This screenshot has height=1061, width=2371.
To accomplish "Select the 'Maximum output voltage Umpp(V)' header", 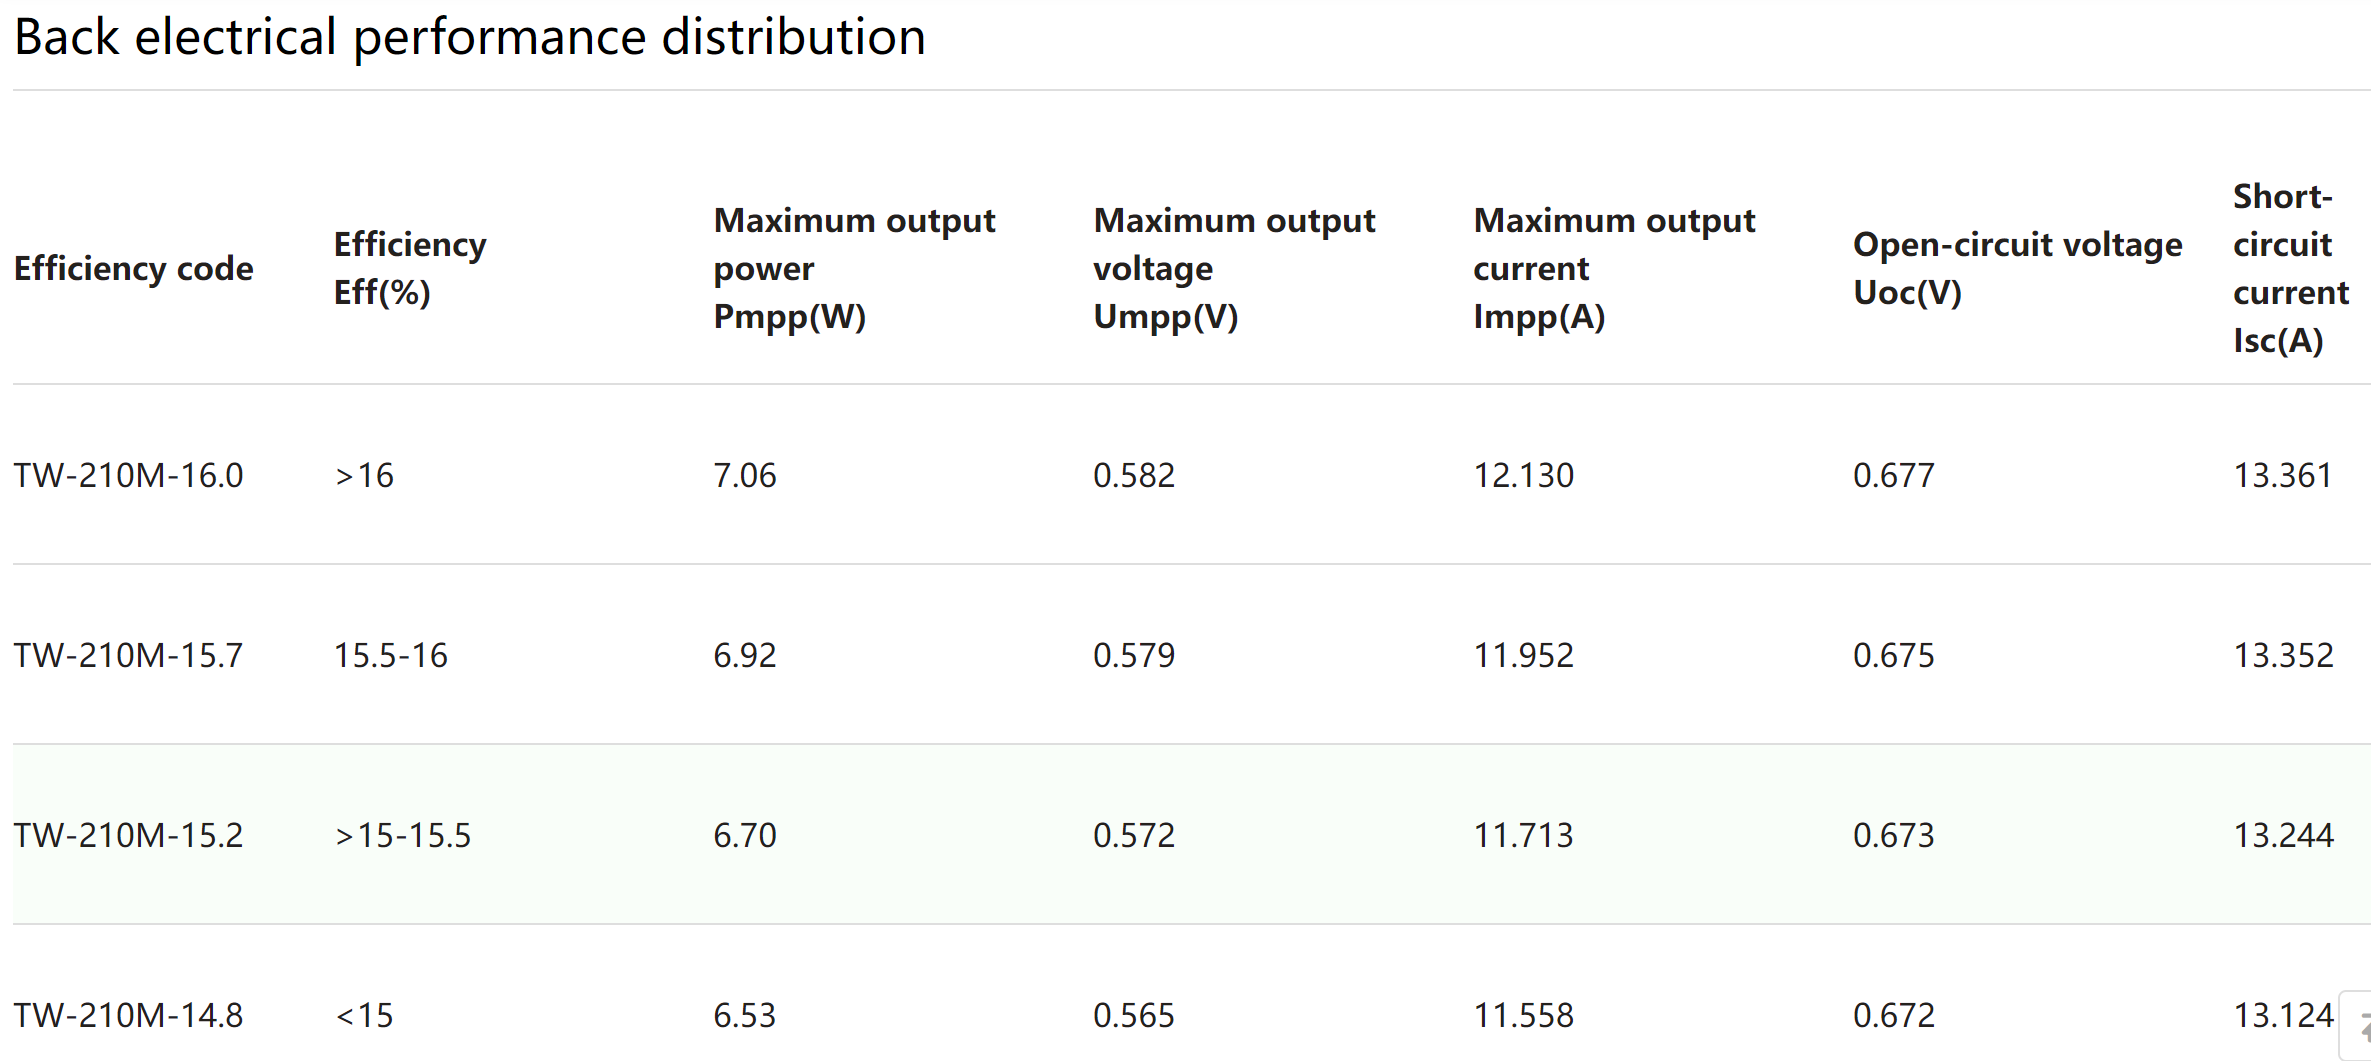I will pos(1234,268).
